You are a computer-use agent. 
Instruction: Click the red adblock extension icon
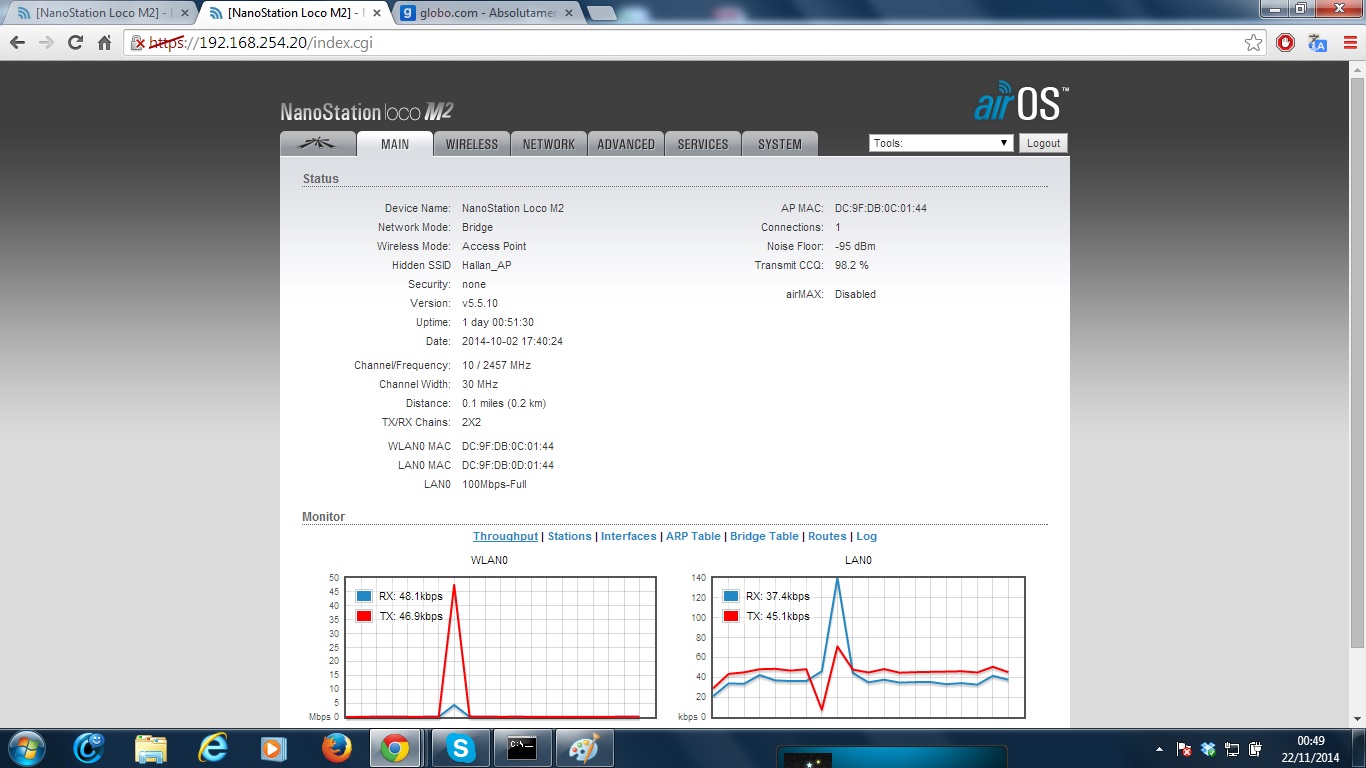pyautogui.click(x=1286, y=43)
